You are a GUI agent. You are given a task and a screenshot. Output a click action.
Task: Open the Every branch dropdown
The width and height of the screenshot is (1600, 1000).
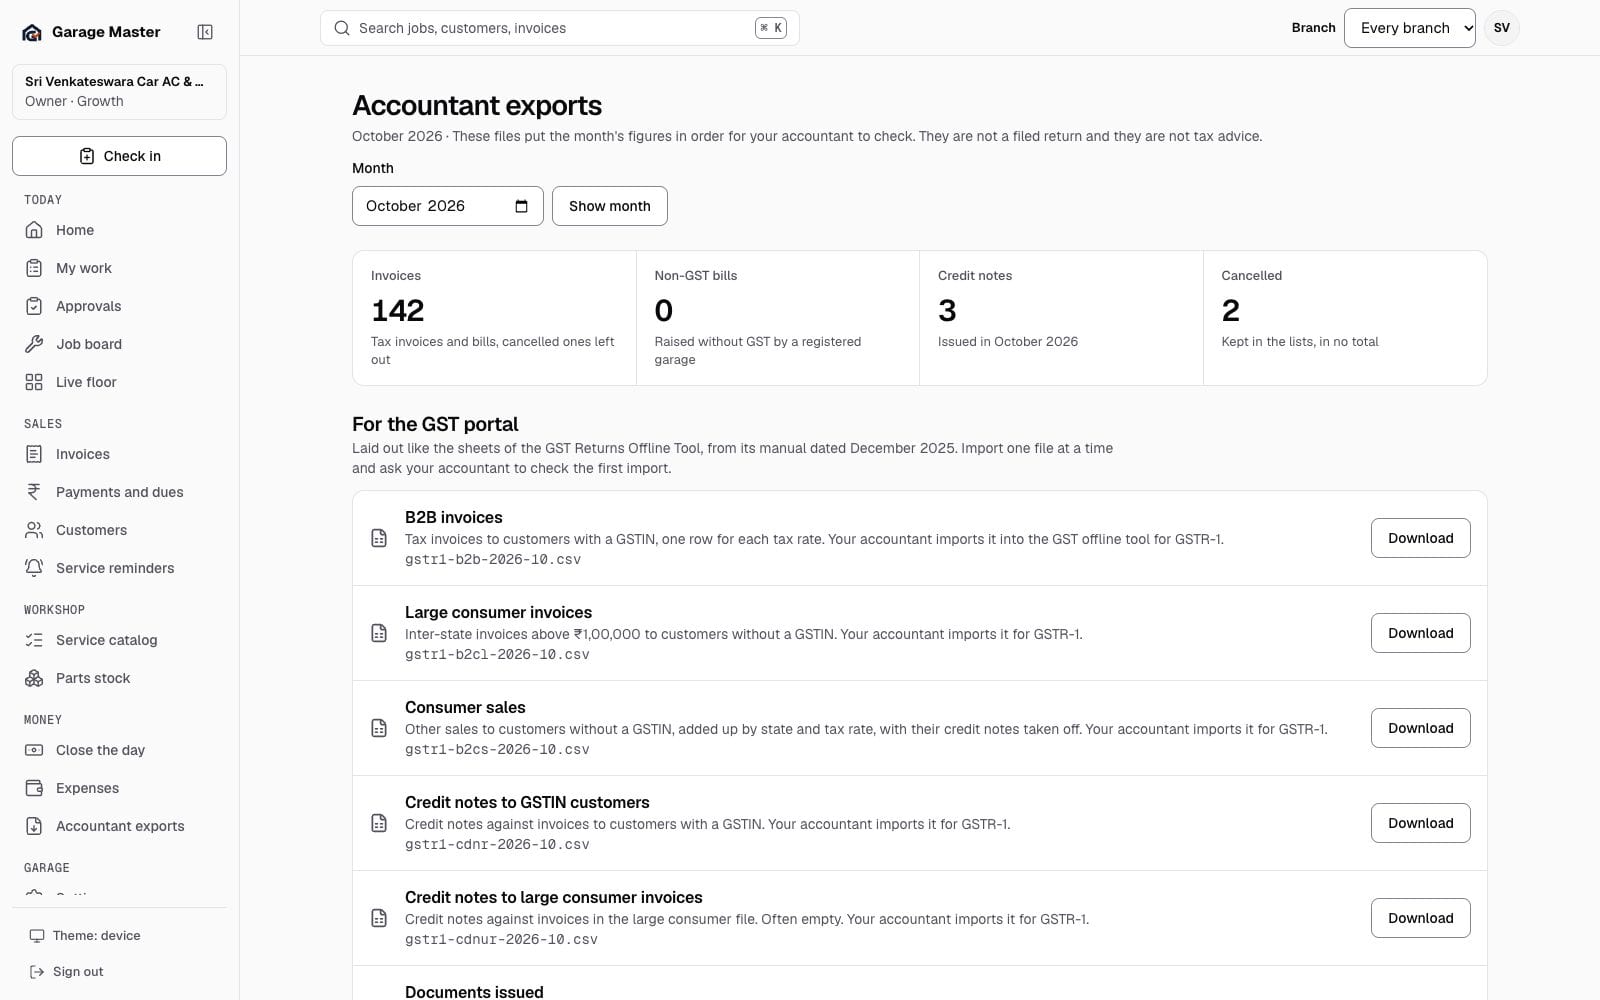[1410, 28]
